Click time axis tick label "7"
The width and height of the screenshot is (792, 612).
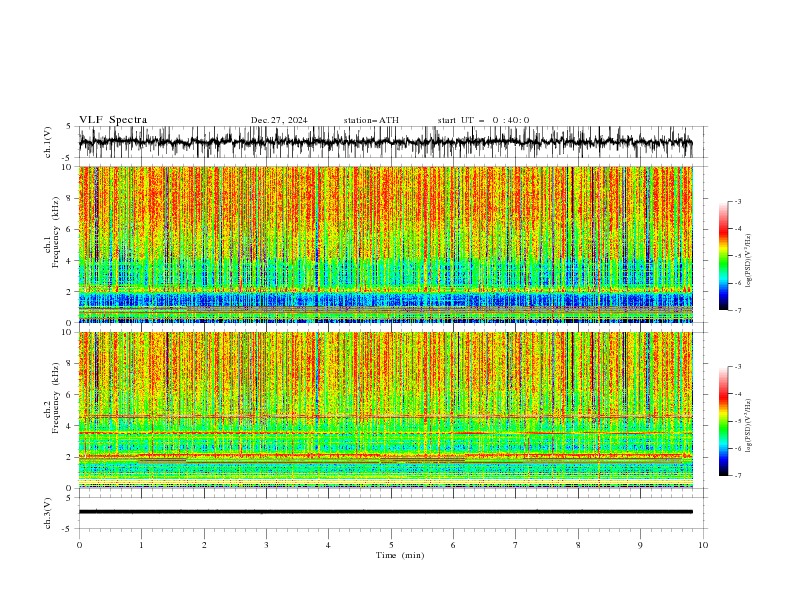(x=516, y=545)
